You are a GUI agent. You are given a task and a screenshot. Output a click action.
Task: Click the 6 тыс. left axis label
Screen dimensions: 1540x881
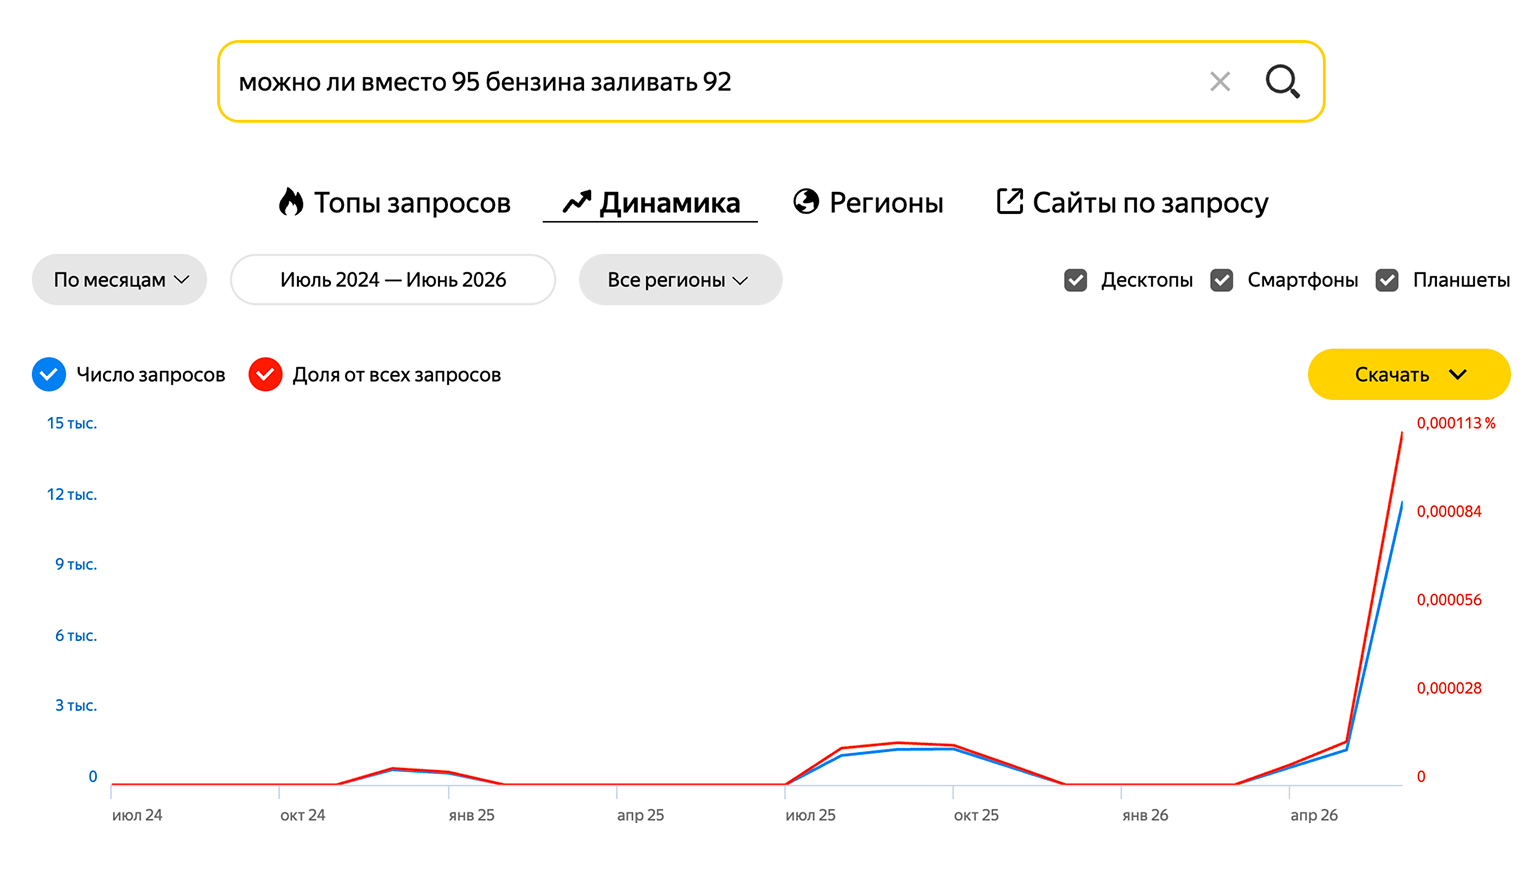tap(76, 635)
